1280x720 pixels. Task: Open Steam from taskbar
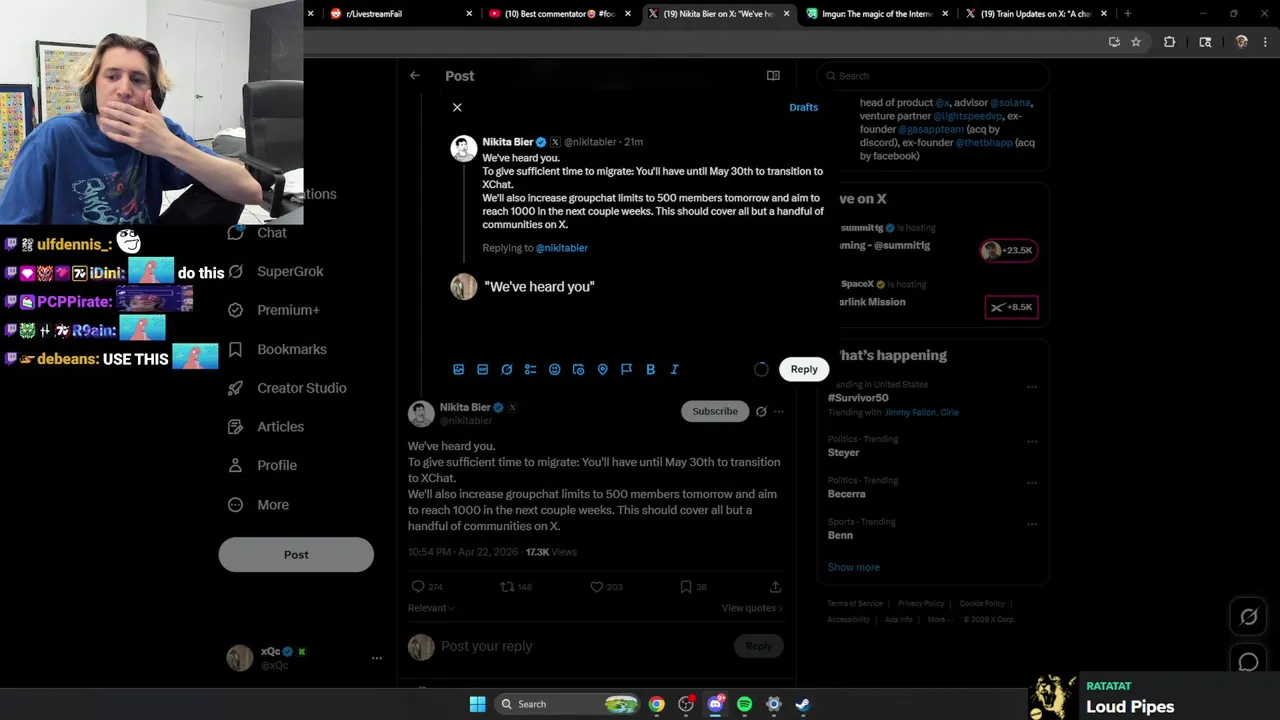(x=802, y=704)
